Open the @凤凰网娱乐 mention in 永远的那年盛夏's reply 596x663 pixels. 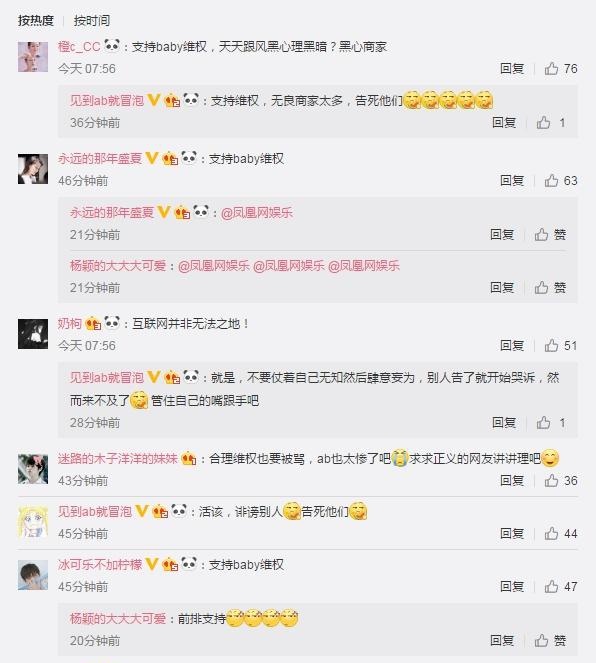click(x=257, y=213)
